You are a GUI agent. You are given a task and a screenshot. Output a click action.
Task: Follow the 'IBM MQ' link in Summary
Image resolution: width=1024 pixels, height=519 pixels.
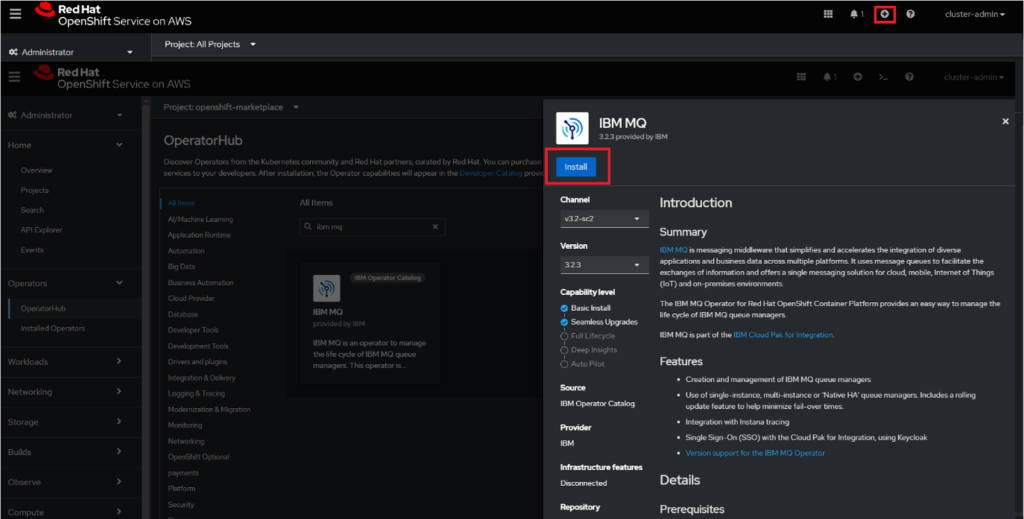[x=673, y=250]
